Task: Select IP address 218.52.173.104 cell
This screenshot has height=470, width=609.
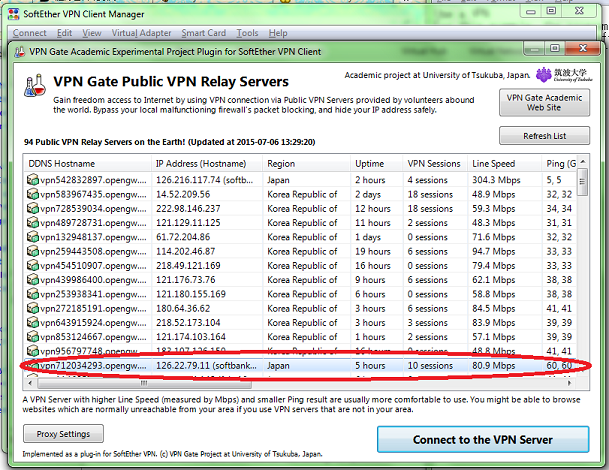Action: [188, 323]
